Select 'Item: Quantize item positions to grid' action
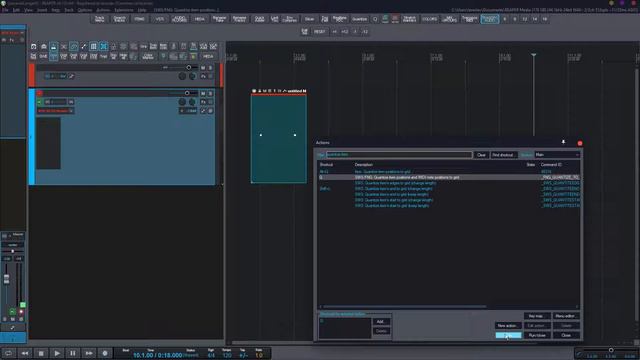The height and width of the screenshot is (360, 640). click(x=449, y=172)
